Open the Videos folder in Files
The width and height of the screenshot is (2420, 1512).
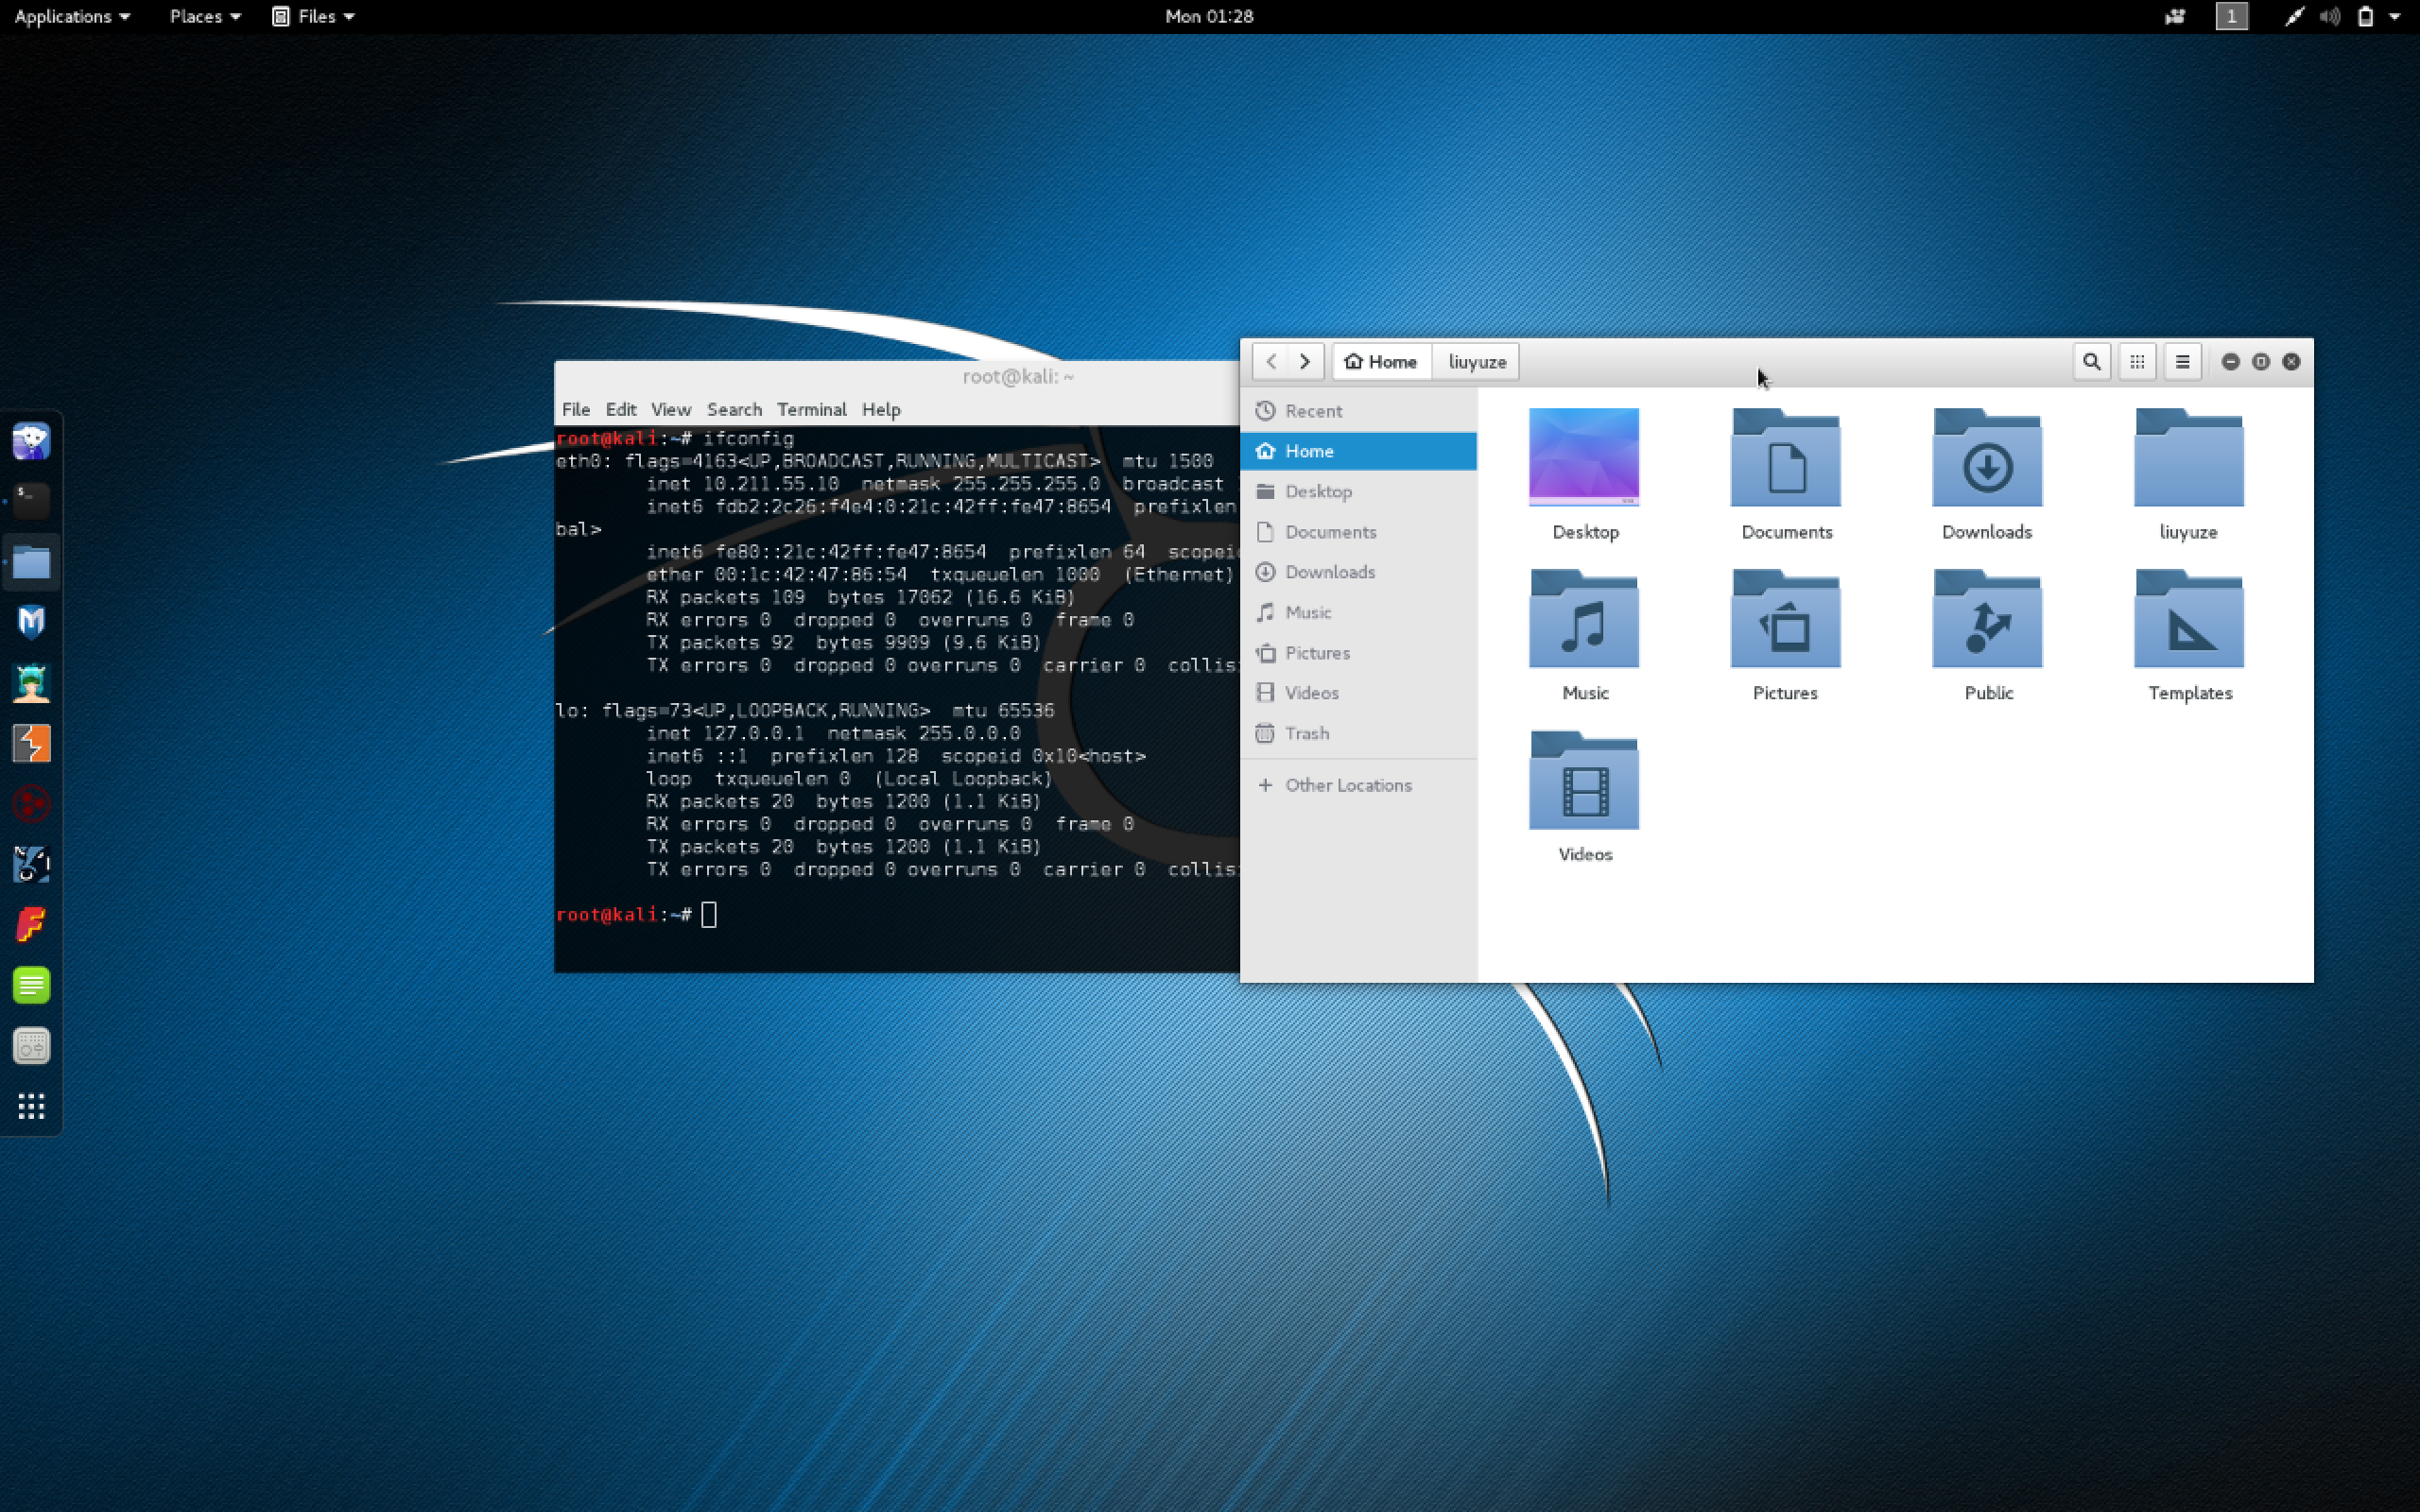(x=1584, y=780)
